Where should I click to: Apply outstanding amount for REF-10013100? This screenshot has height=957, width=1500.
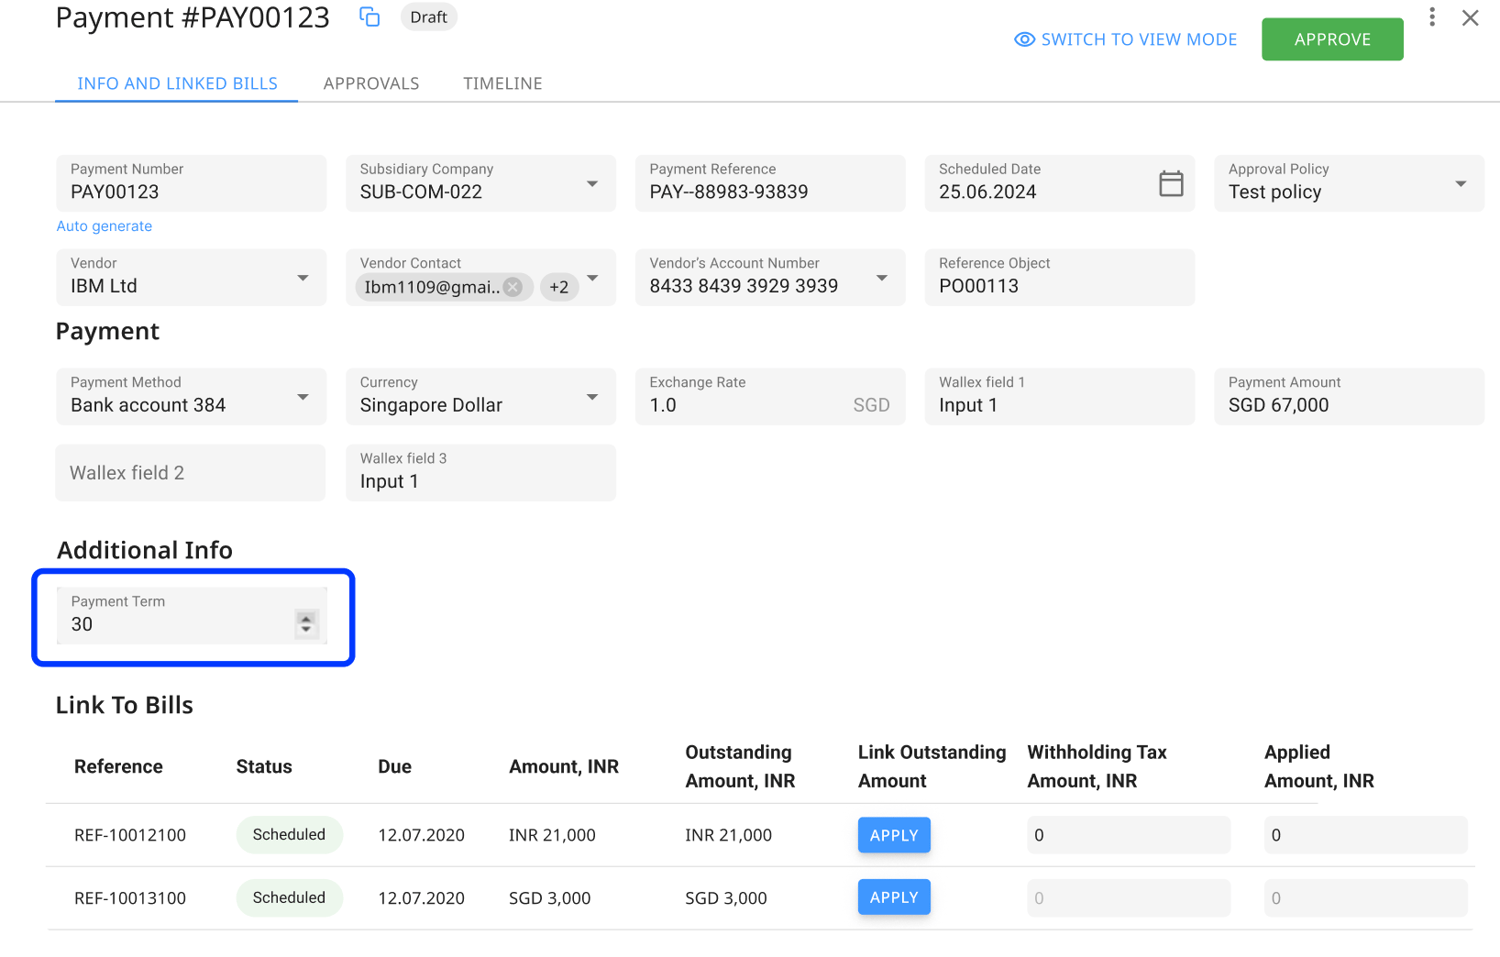pos(894,898)
